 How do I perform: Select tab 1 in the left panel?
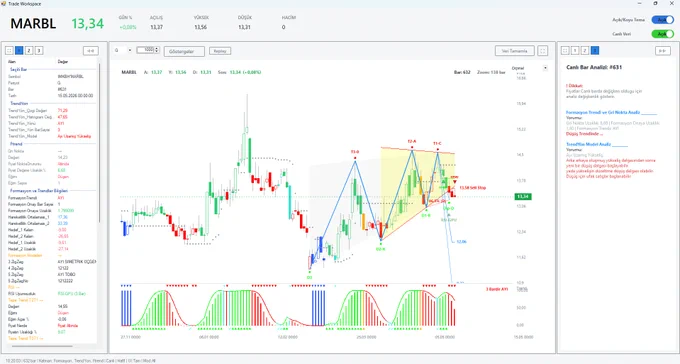[19, 51]
